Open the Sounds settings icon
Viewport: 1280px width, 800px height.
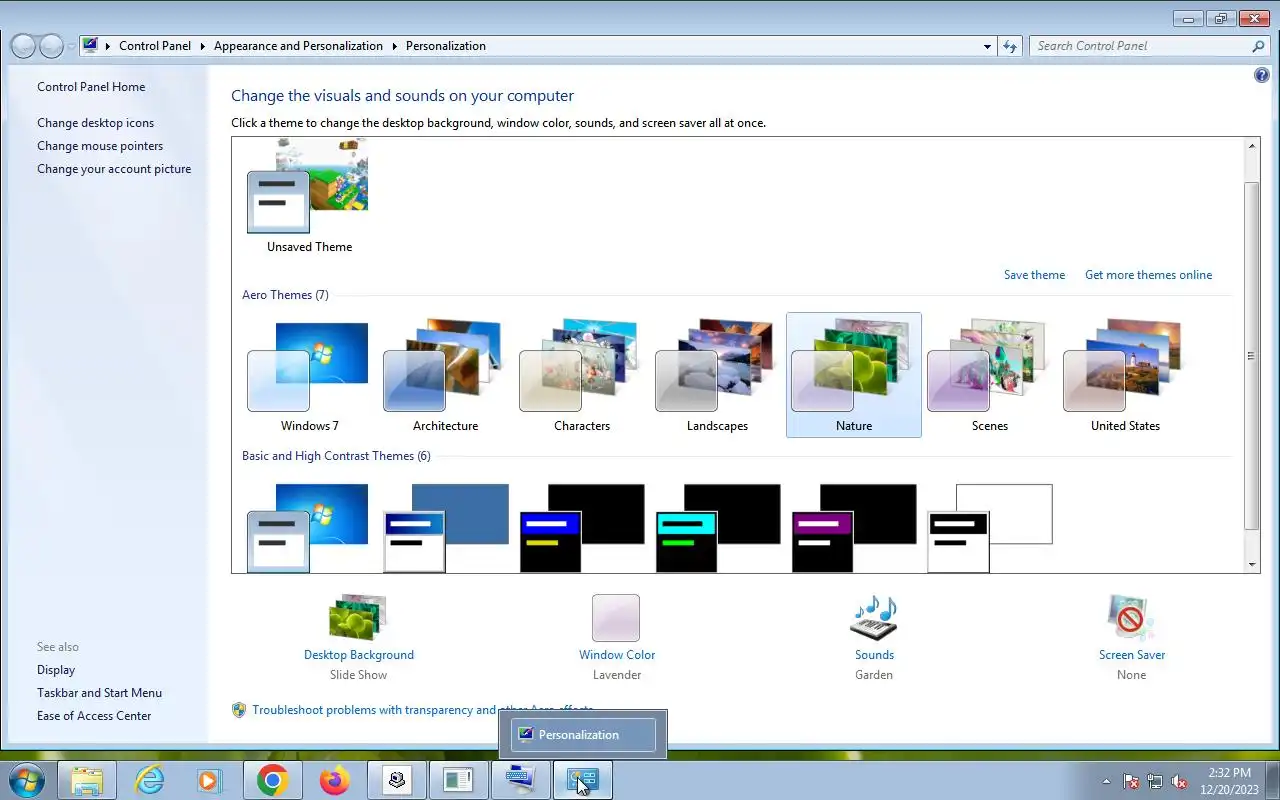pyautogui.click(x=874, y=617)
